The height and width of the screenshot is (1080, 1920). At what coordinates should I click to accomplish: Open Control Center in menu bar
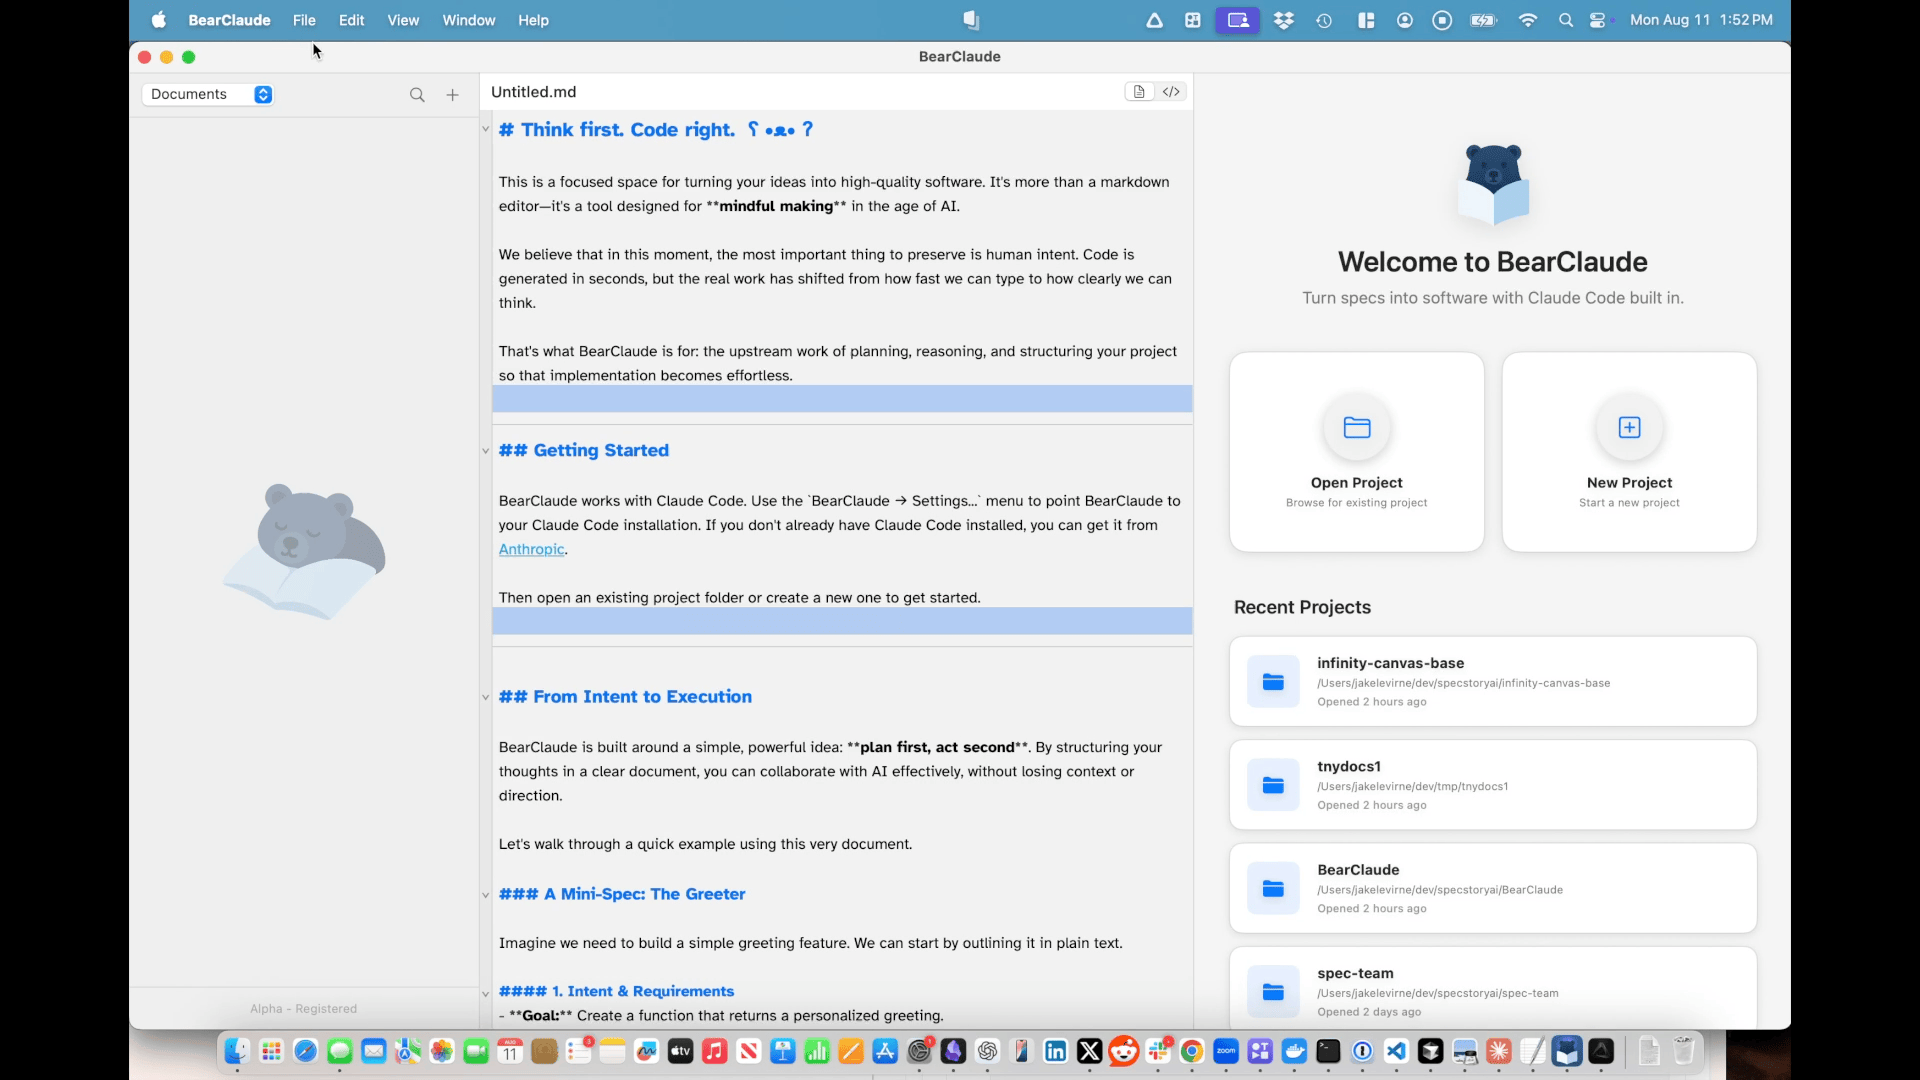[x=1598, y=20]
